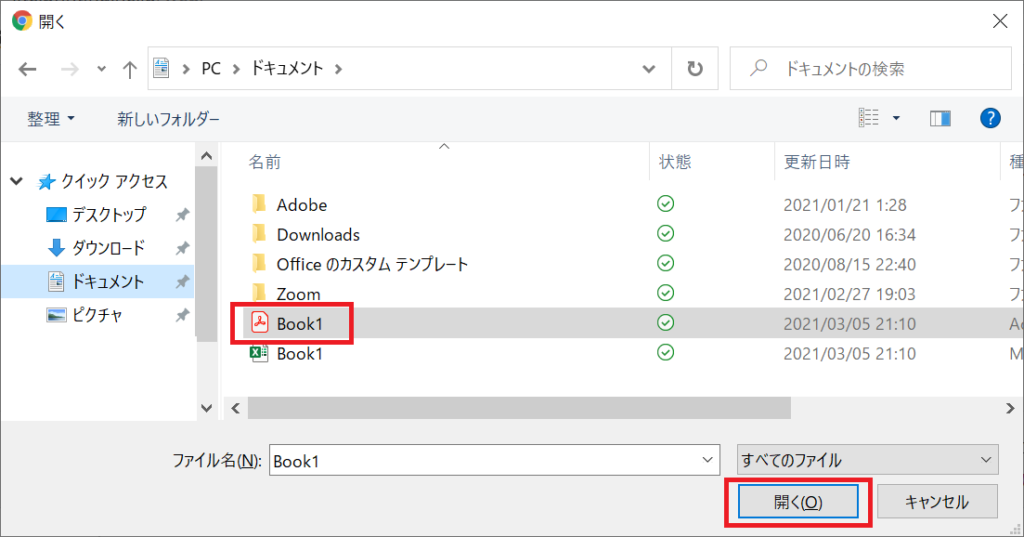Click the horizontal scrollbar in file list
This screenshot has height=537, width=1024.
click(519, 408)
